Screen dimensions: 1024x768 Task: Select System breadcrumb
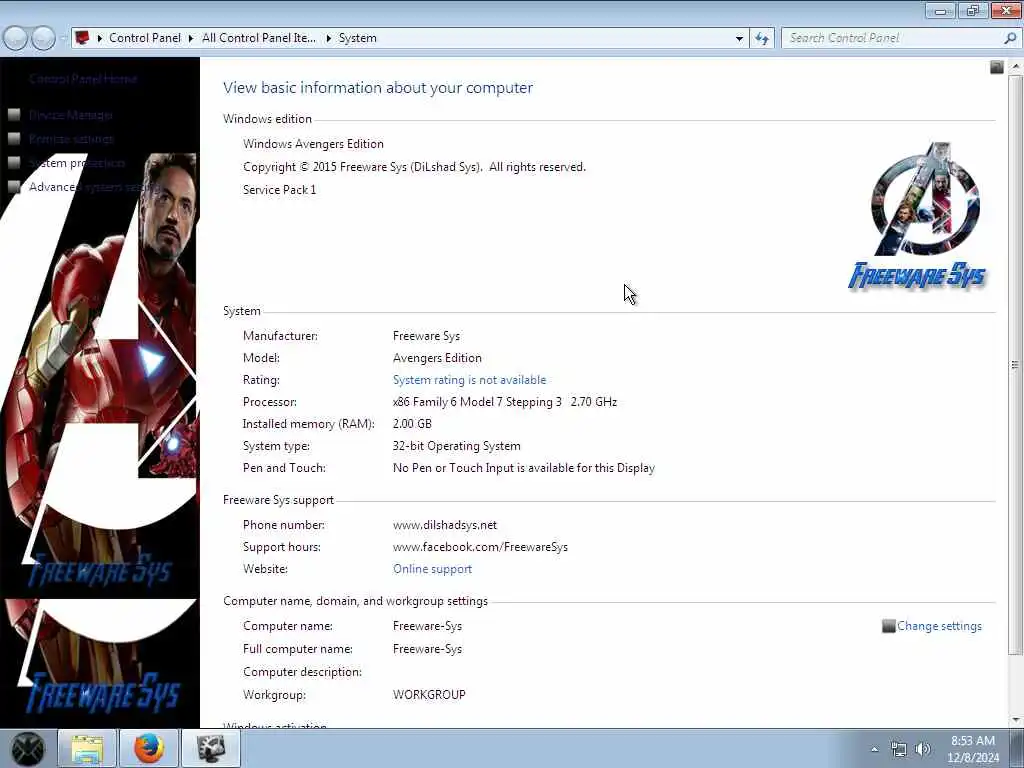click(357, 38)
